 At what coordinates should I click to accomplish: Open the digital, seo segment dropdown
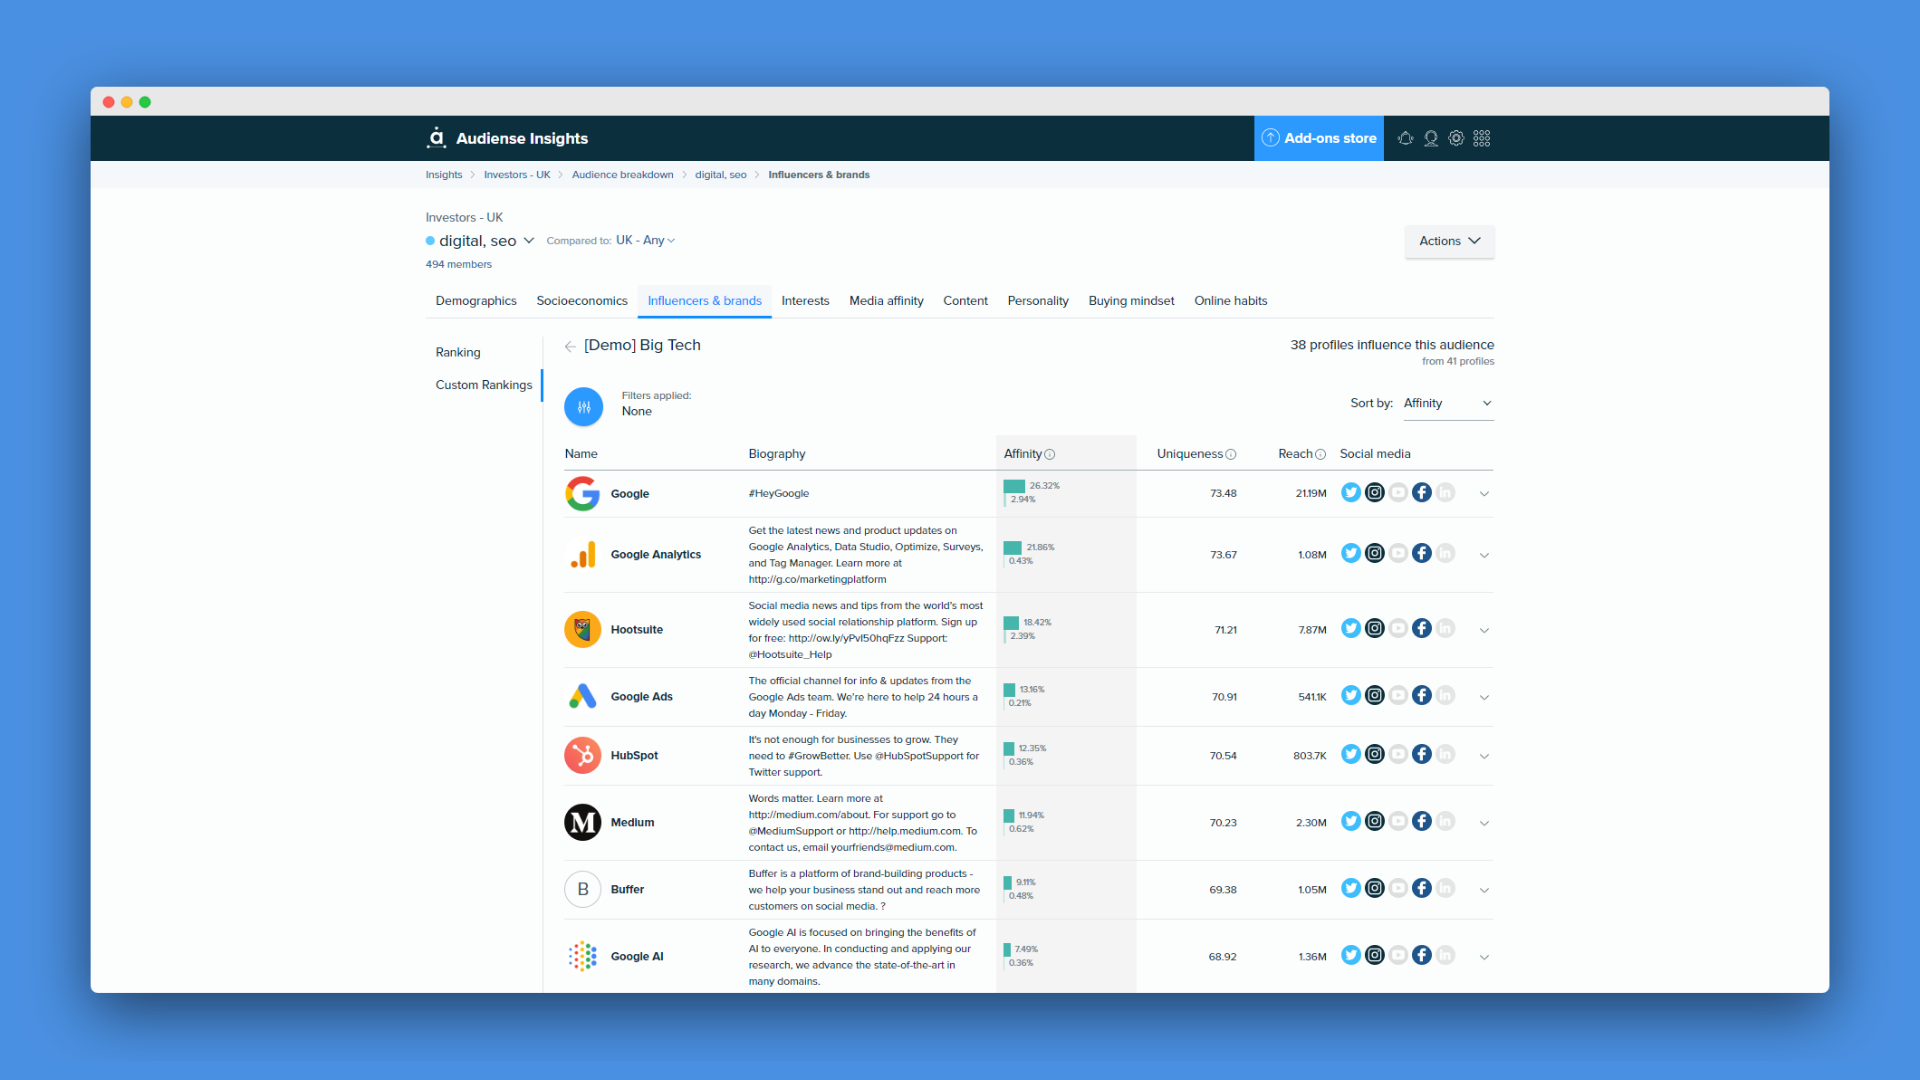click(487, 241)
